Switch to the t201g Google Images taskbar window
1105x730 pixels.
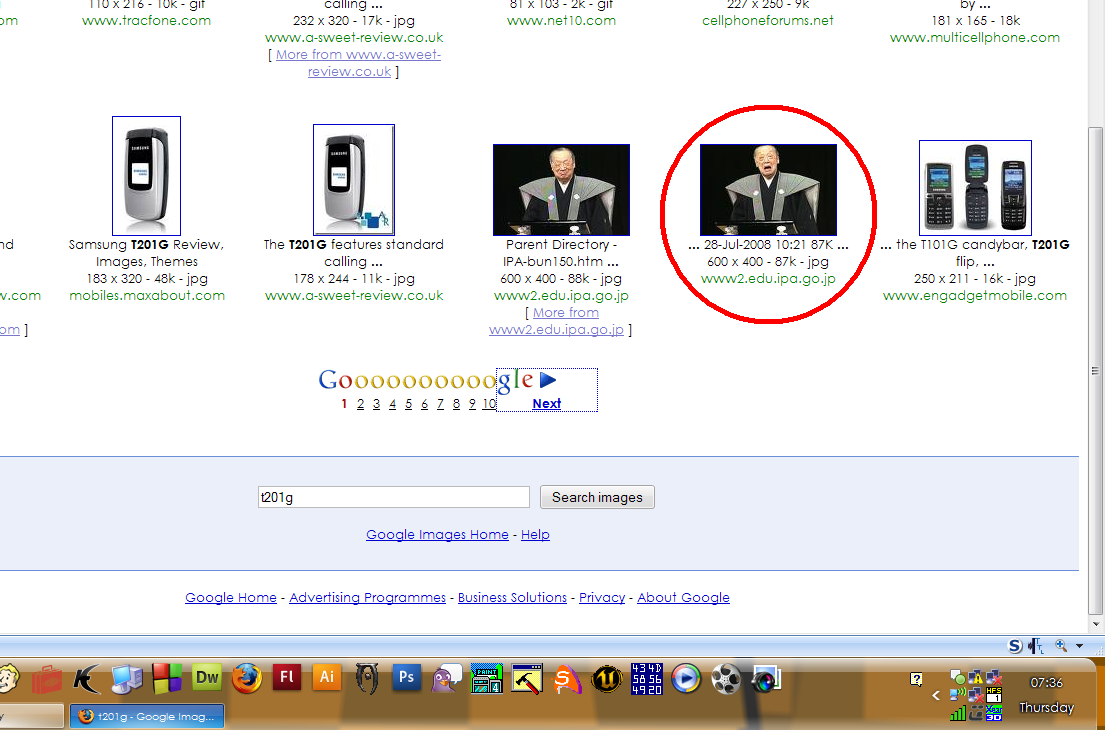coord(147,716)
